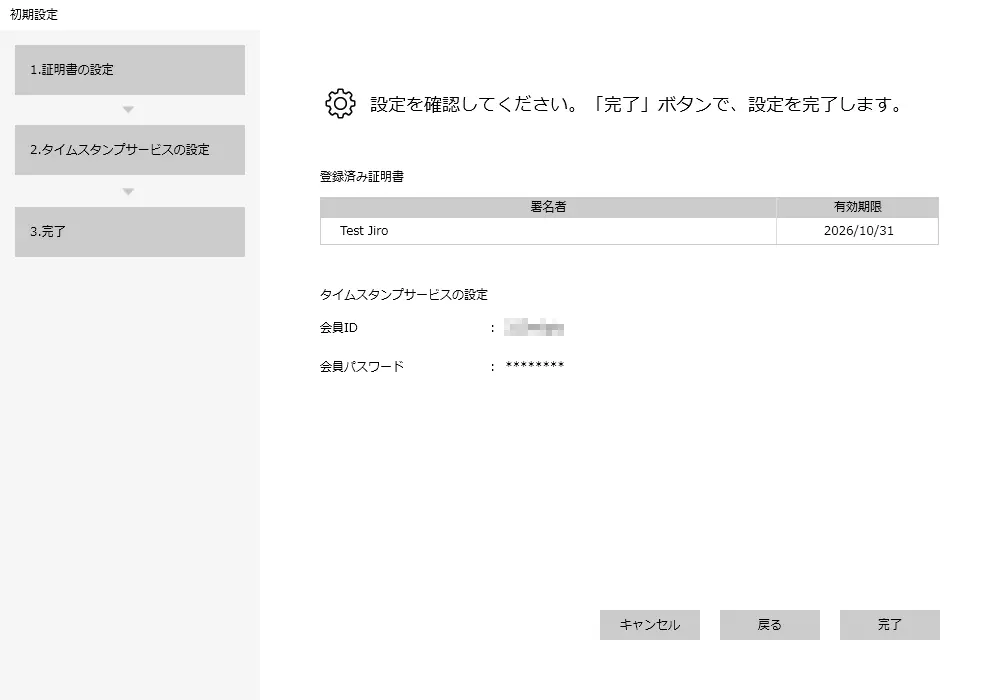Select step 3.完了 in sidebar
The height and width of the screenshot is (700, 1000).
point(130,231)
